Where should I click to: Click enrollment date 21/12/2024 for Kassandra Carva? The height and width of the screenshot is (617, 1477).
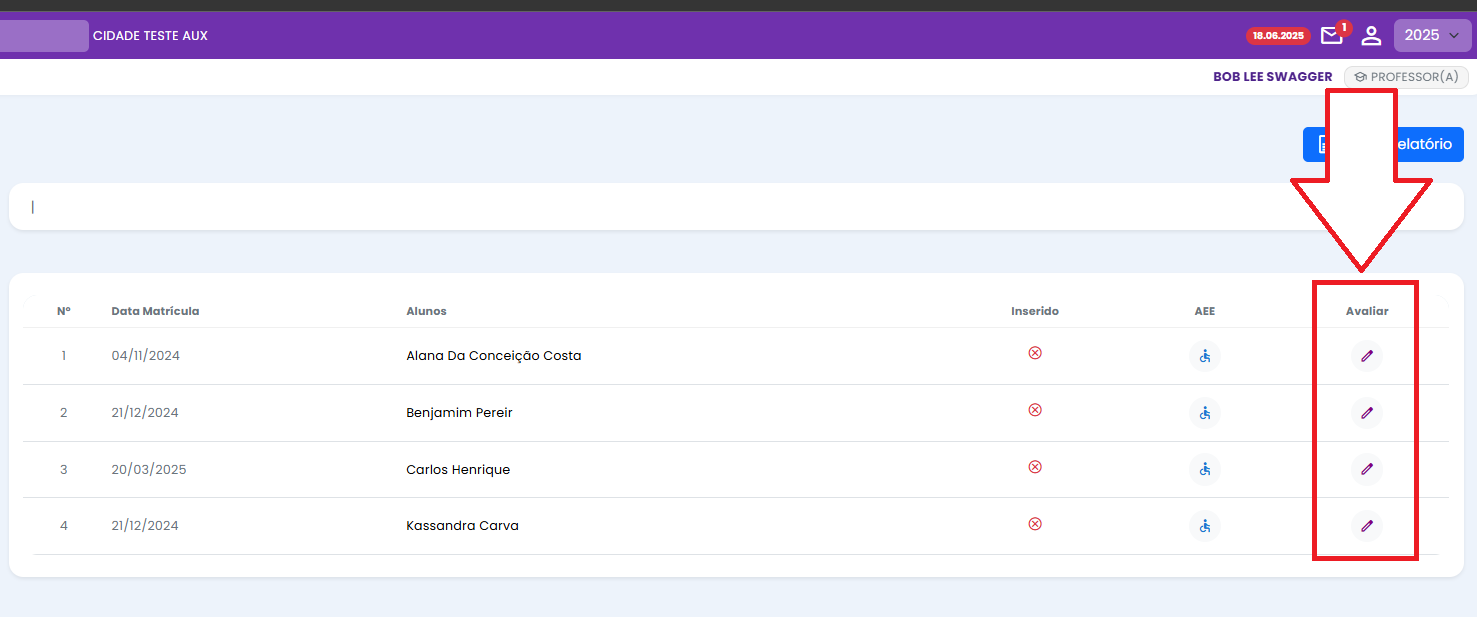coord(145,526)
